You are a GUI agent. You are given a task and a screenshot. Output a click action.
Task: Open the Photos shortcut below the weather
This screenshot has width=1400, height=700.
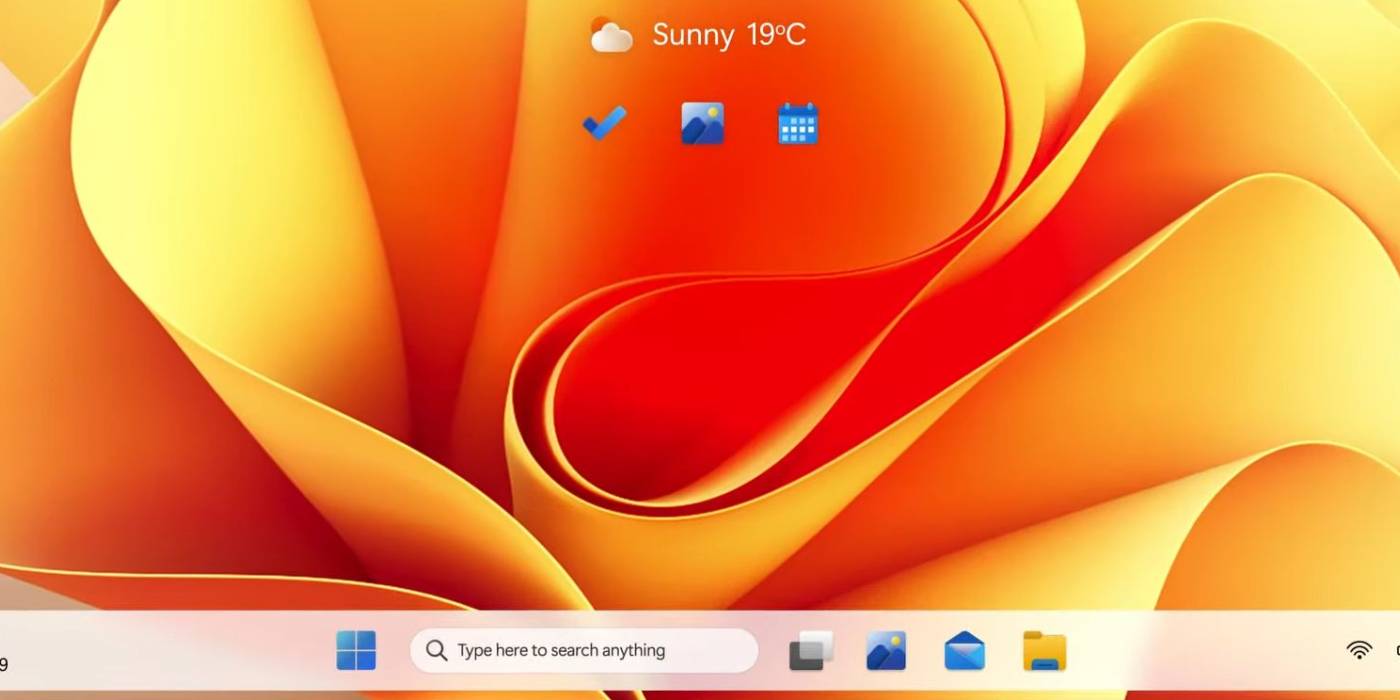coord(702,124)
